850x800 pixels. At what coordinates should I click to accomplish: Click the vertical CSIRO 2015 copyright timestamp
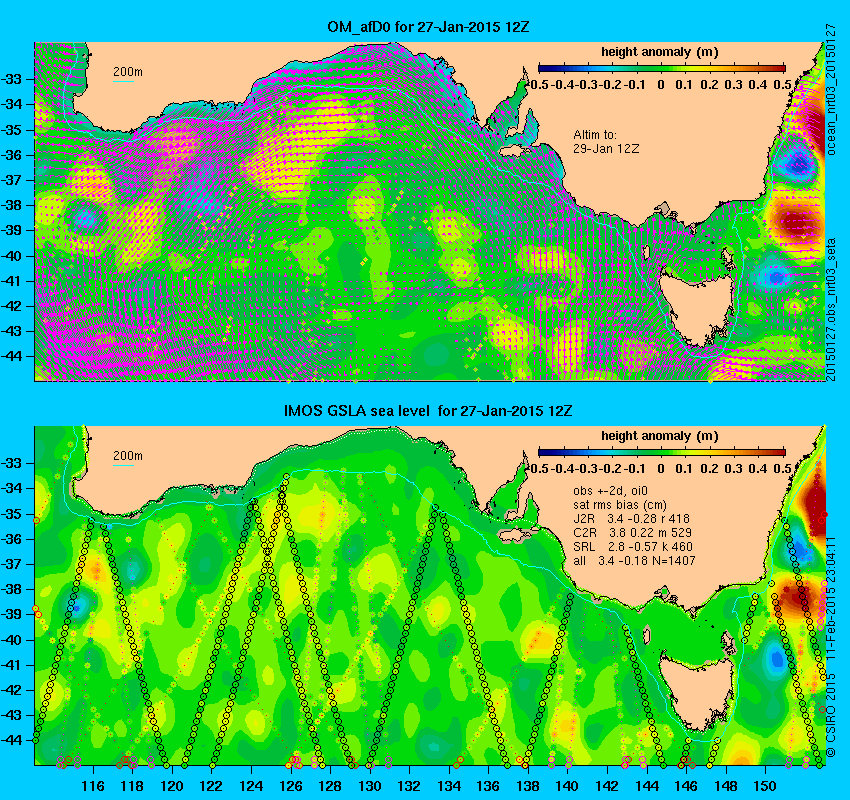832,647
